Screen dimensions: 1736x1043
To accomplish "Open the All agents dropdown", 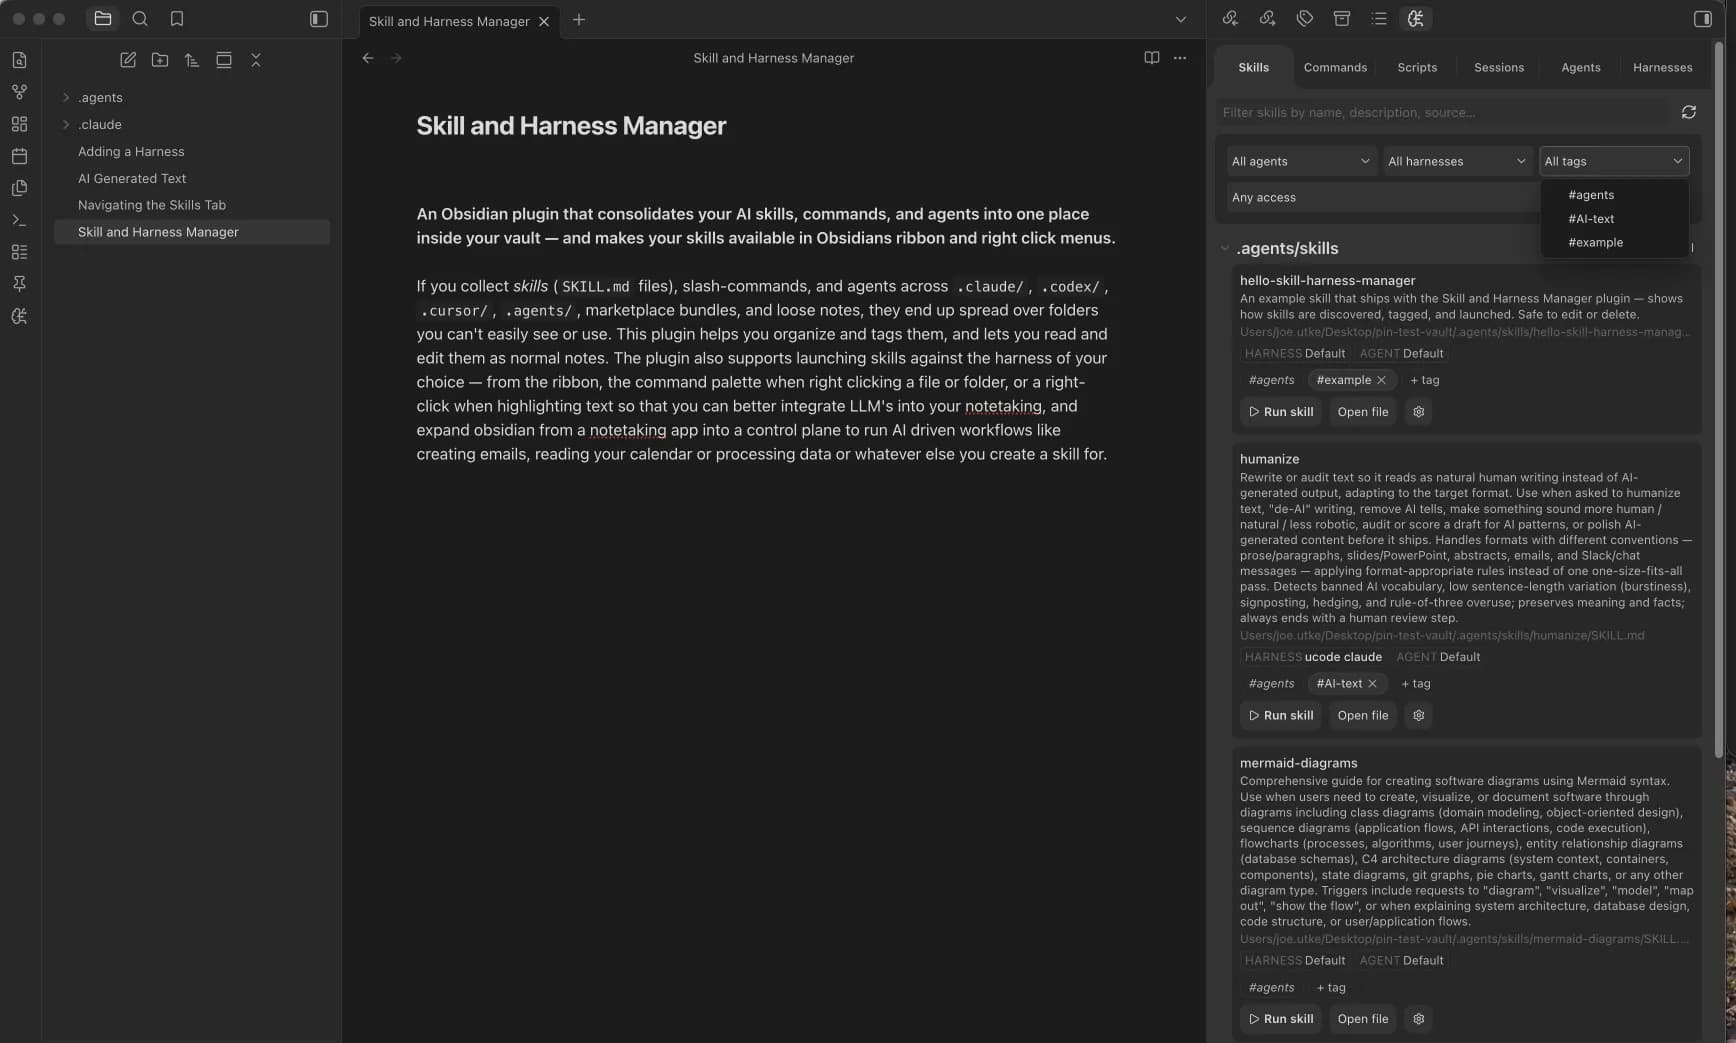I will pyautogui.click(x=1301, y=161).
